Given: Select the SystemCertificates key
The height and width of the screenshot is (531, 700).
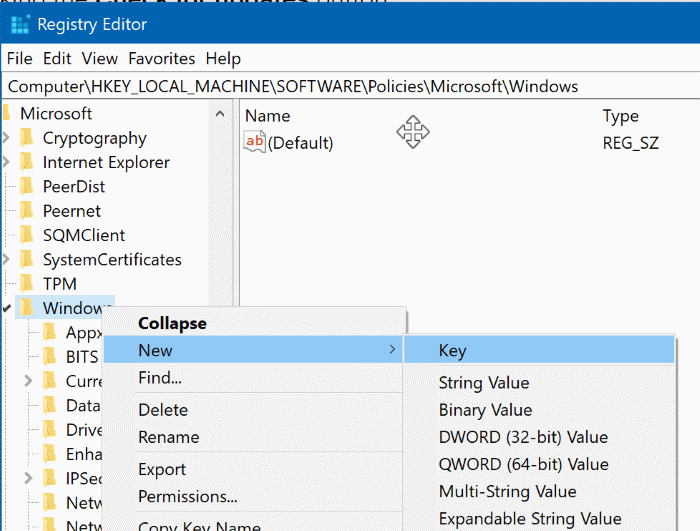Looking at the screenshot, I should [x=112, y=259].
